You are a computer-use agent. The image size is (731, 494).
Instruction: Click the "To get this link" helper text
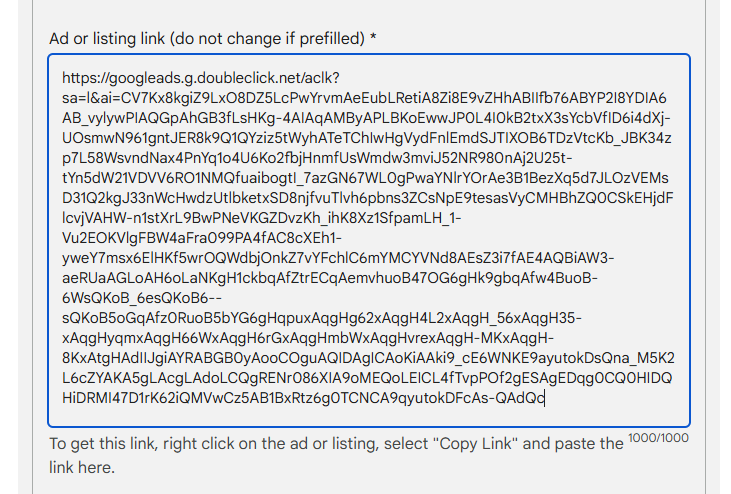tap(336, 443)
